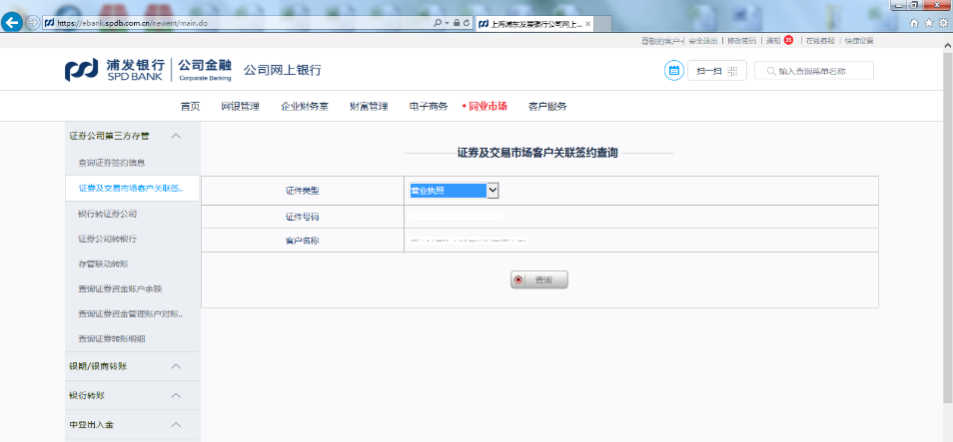Image resolution: width=953 pixels, height=442 pixels.
Task: Open the browser settings gear icon
Action: tap(942, 22)
